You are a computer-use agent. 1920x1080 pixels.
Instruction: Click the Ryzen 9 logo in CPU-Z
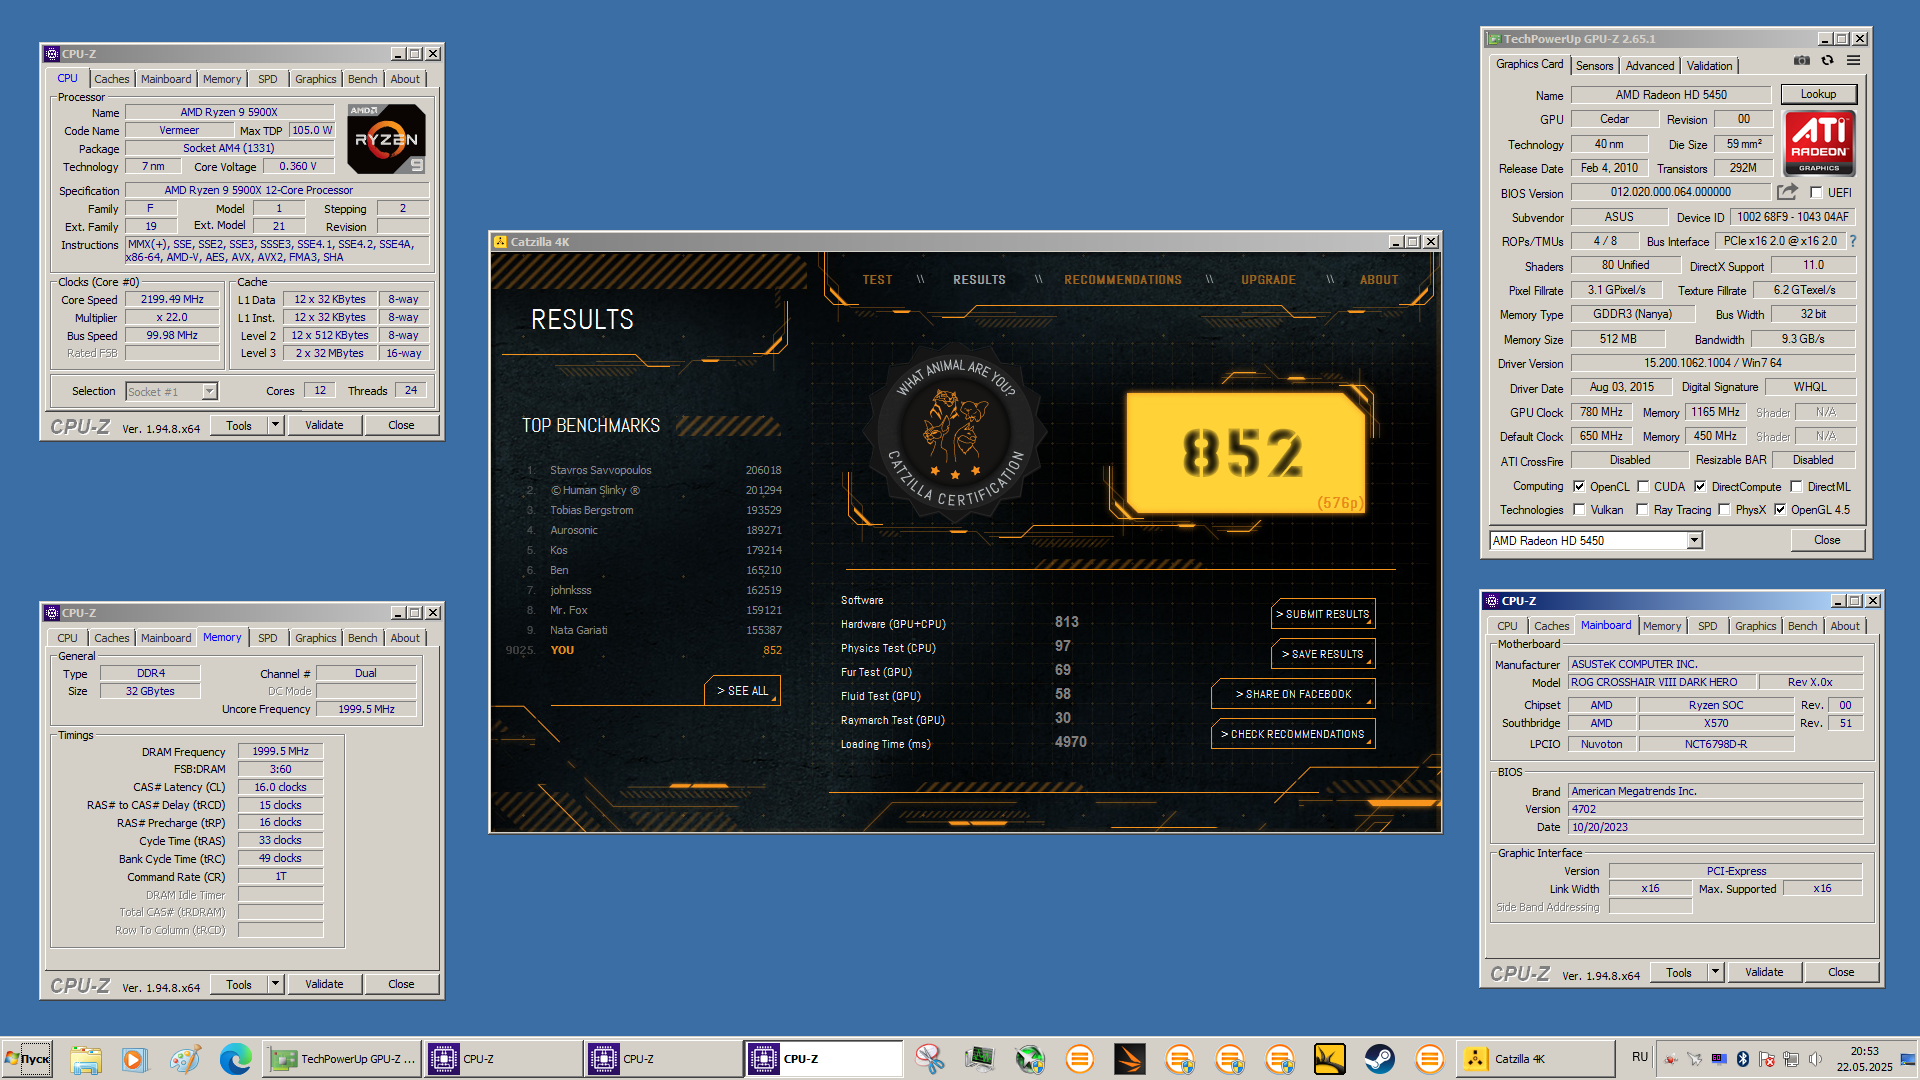click(387, 139)
